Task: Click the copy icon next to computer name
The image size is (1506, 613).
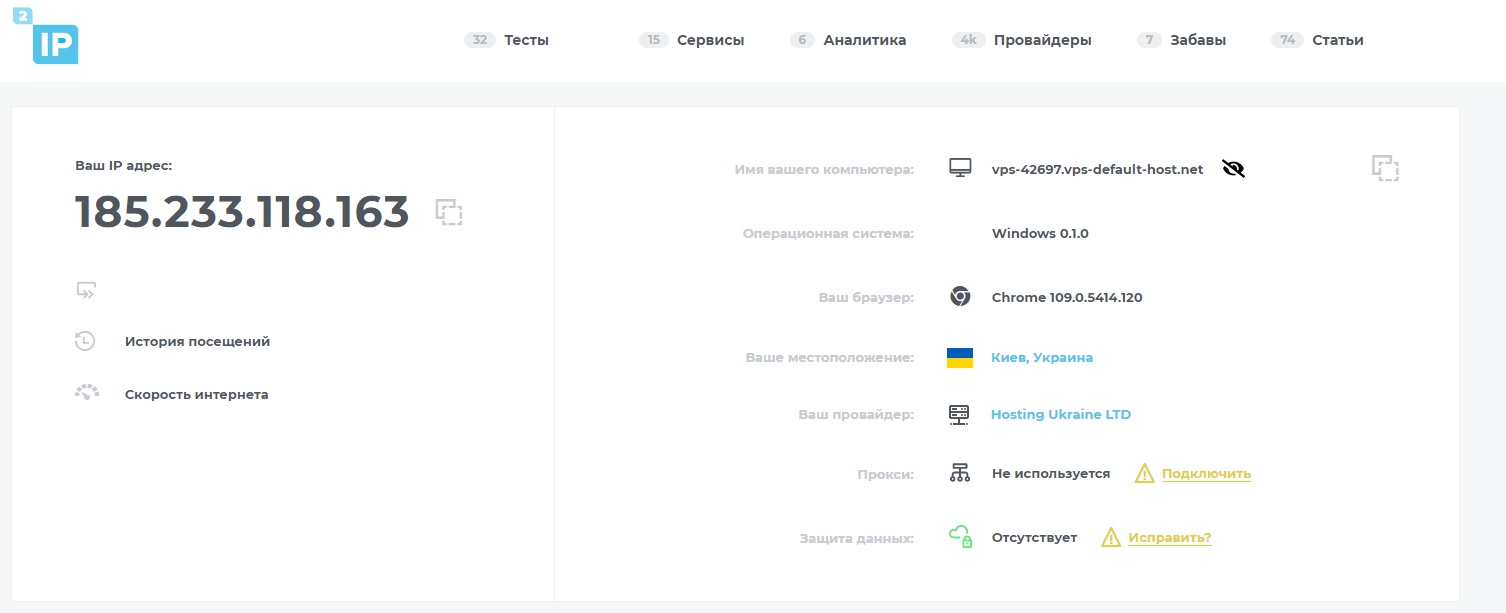Action: click(1385, 168)
